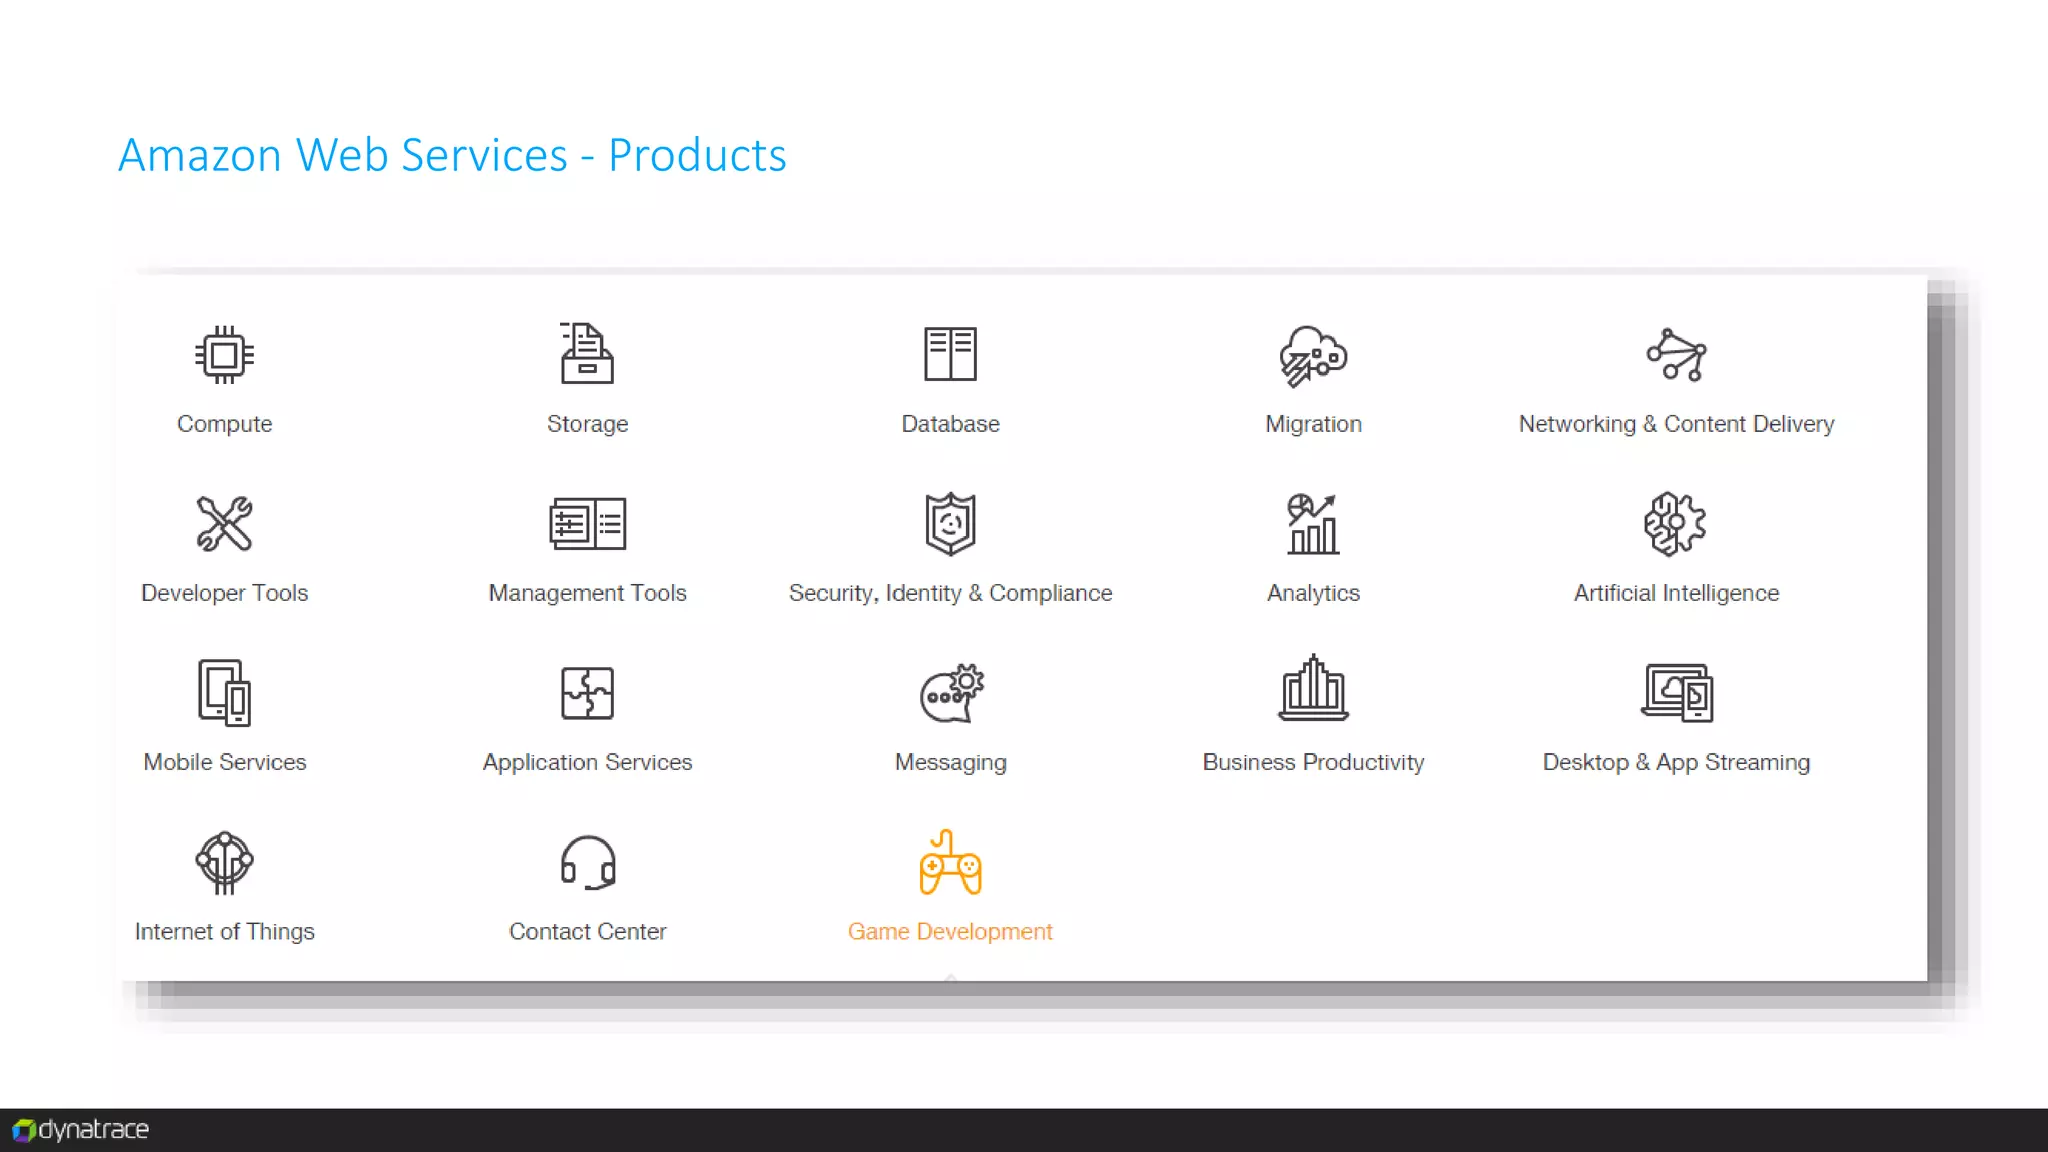Click the dynatrace logo in the footer
Screen dimensions: 2048x1152
(x=81, y=1130)
